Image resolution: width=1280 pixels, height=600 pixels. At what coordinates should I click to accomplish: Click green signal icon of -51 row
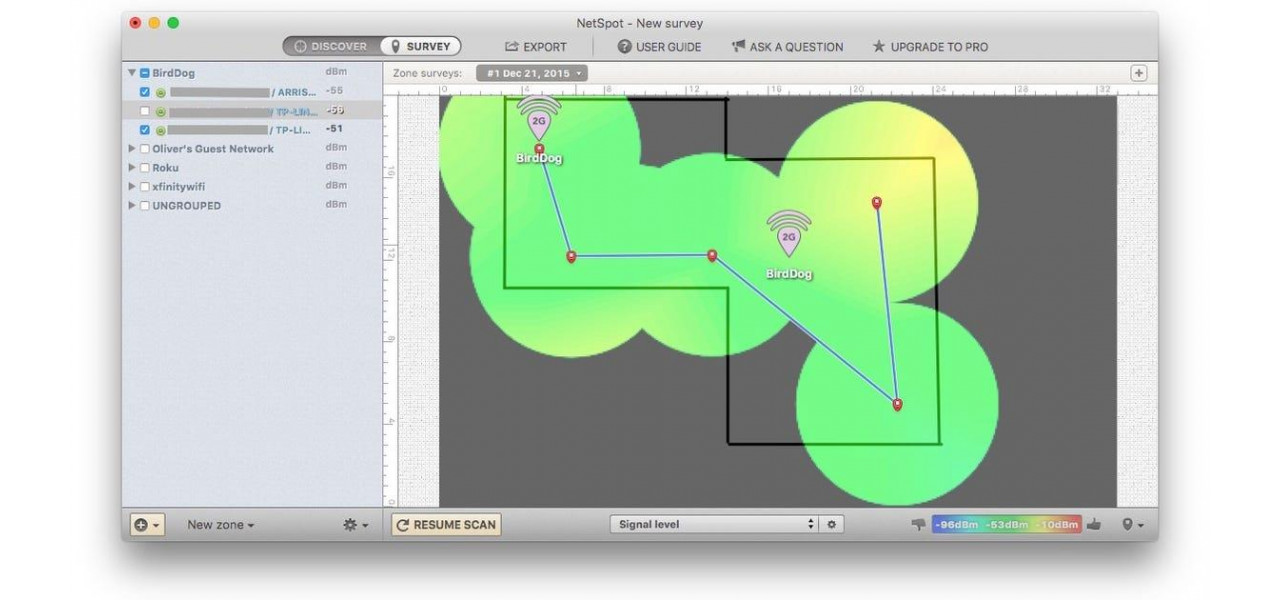click(160, 130)
